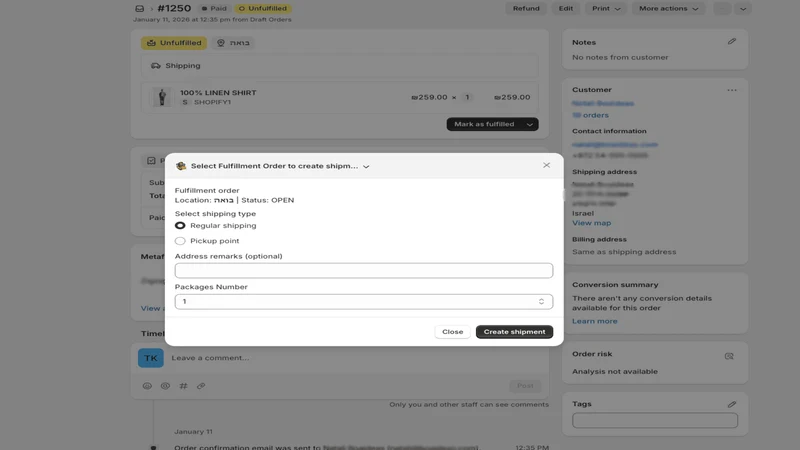
Task: Click the Order risk analysis icon
Action: pos(729,356)
